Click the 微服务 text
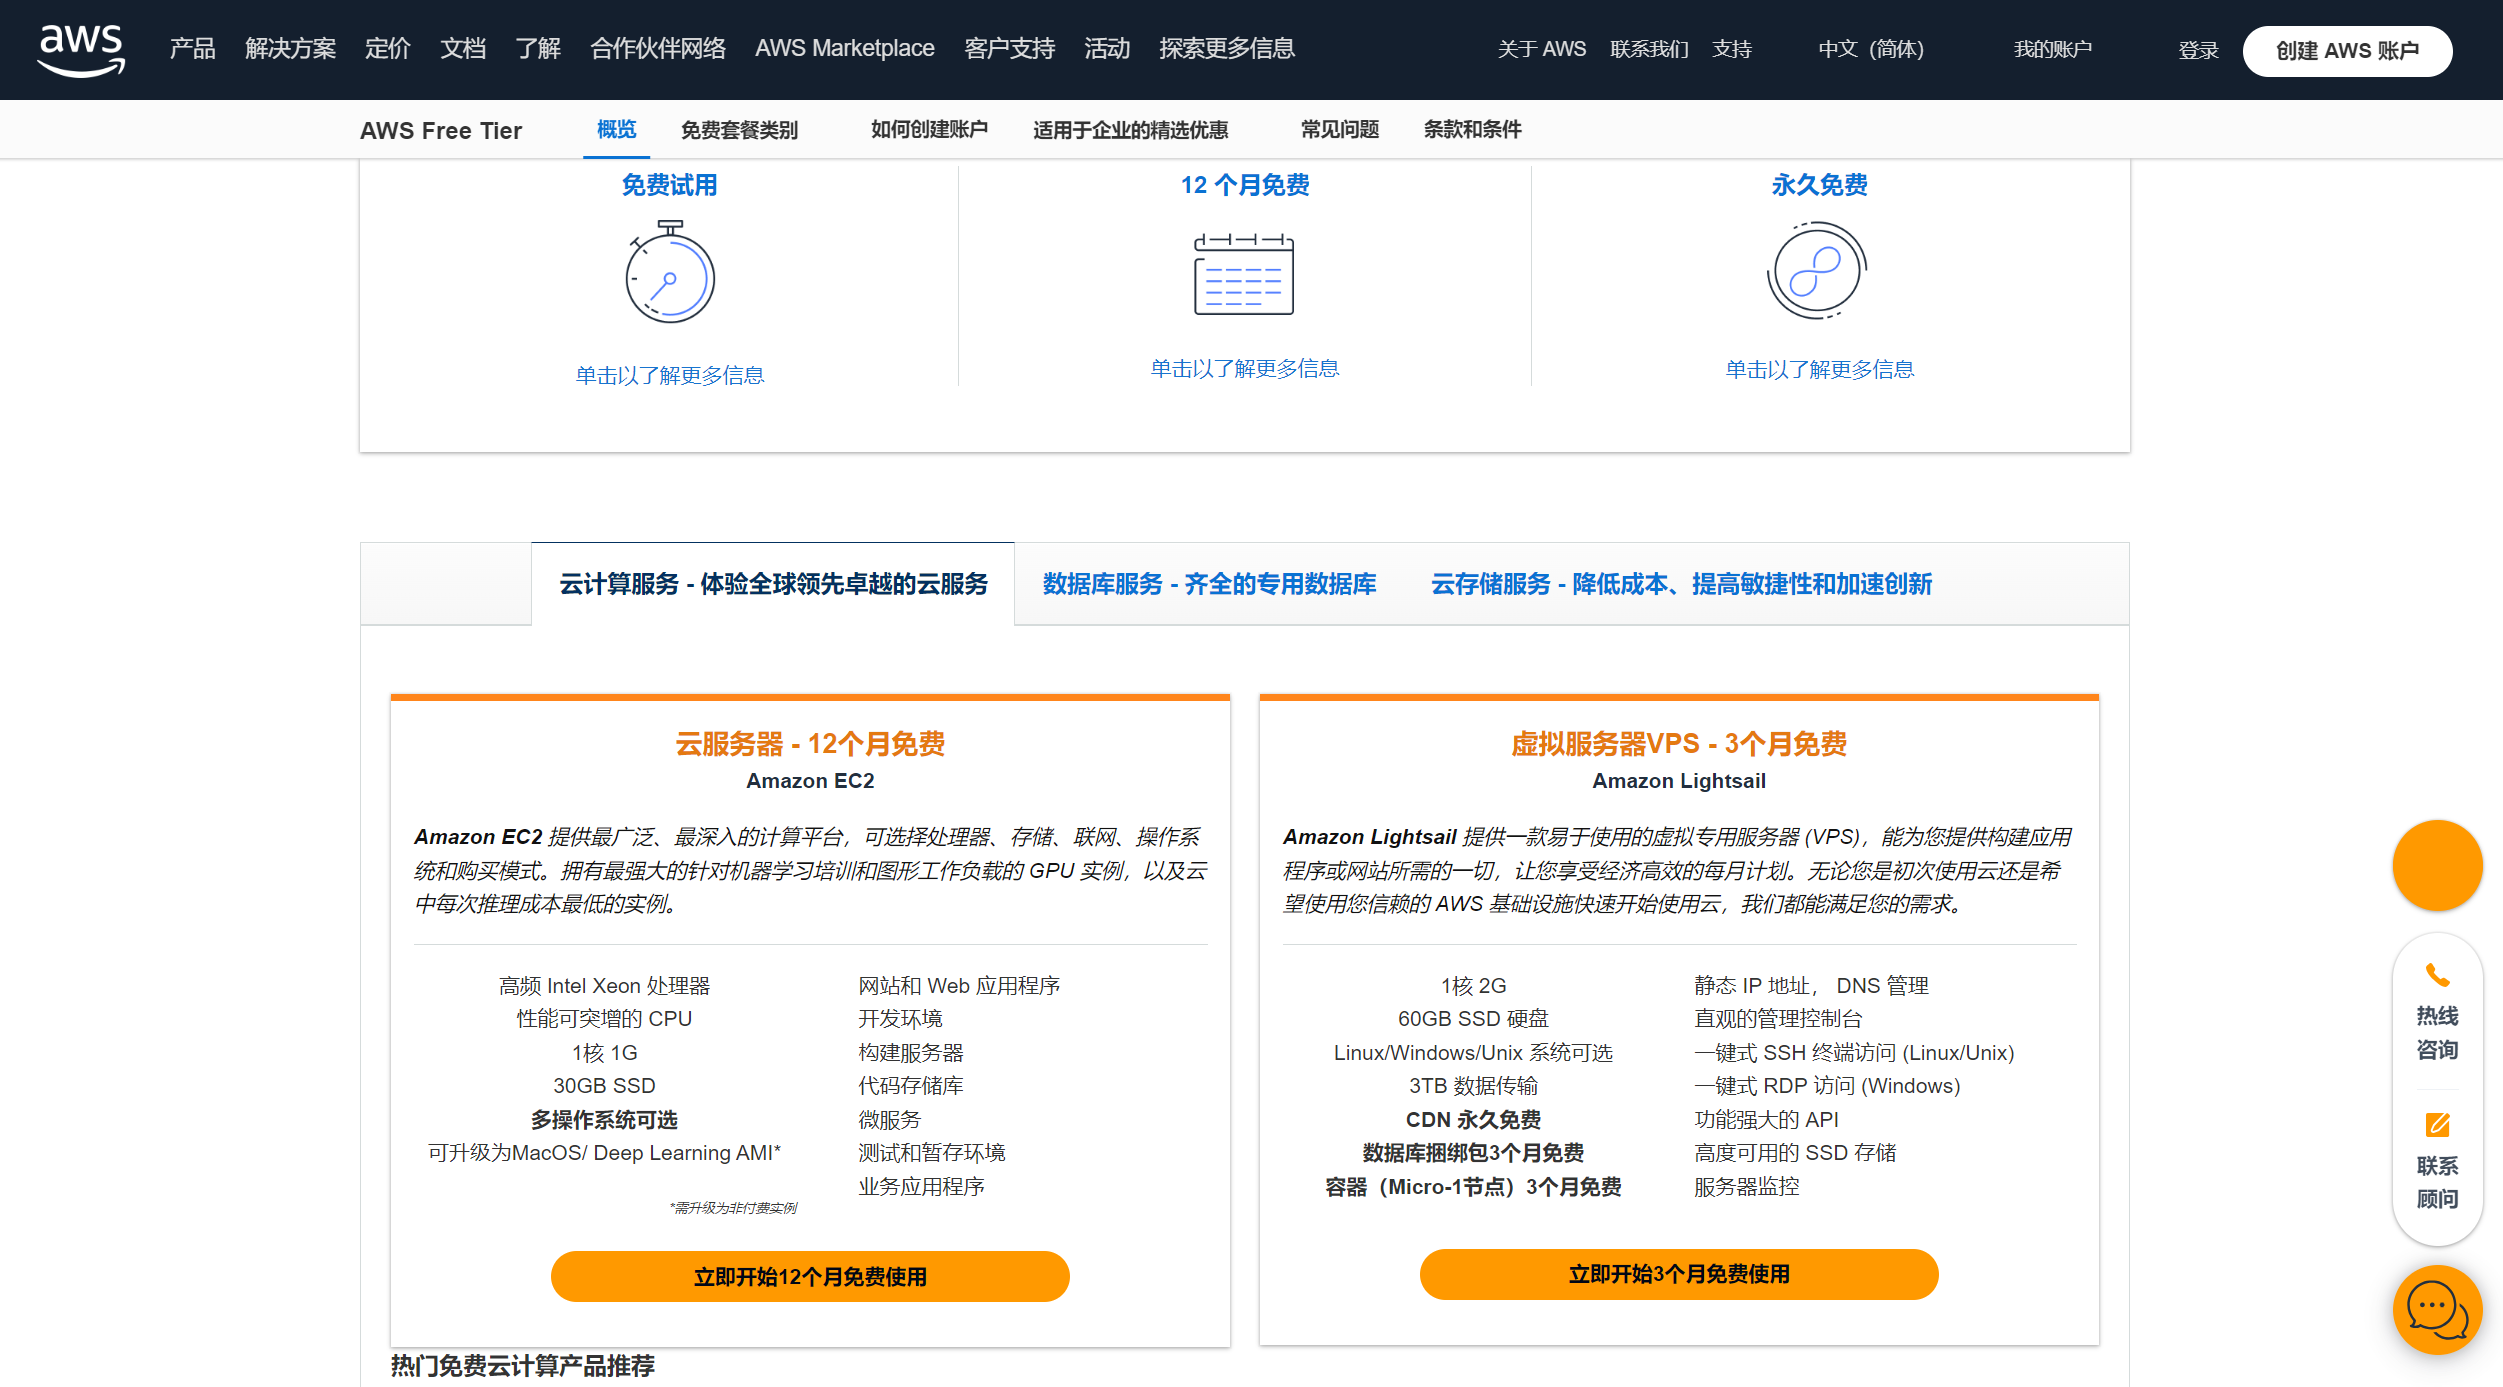 [889, 1120]
